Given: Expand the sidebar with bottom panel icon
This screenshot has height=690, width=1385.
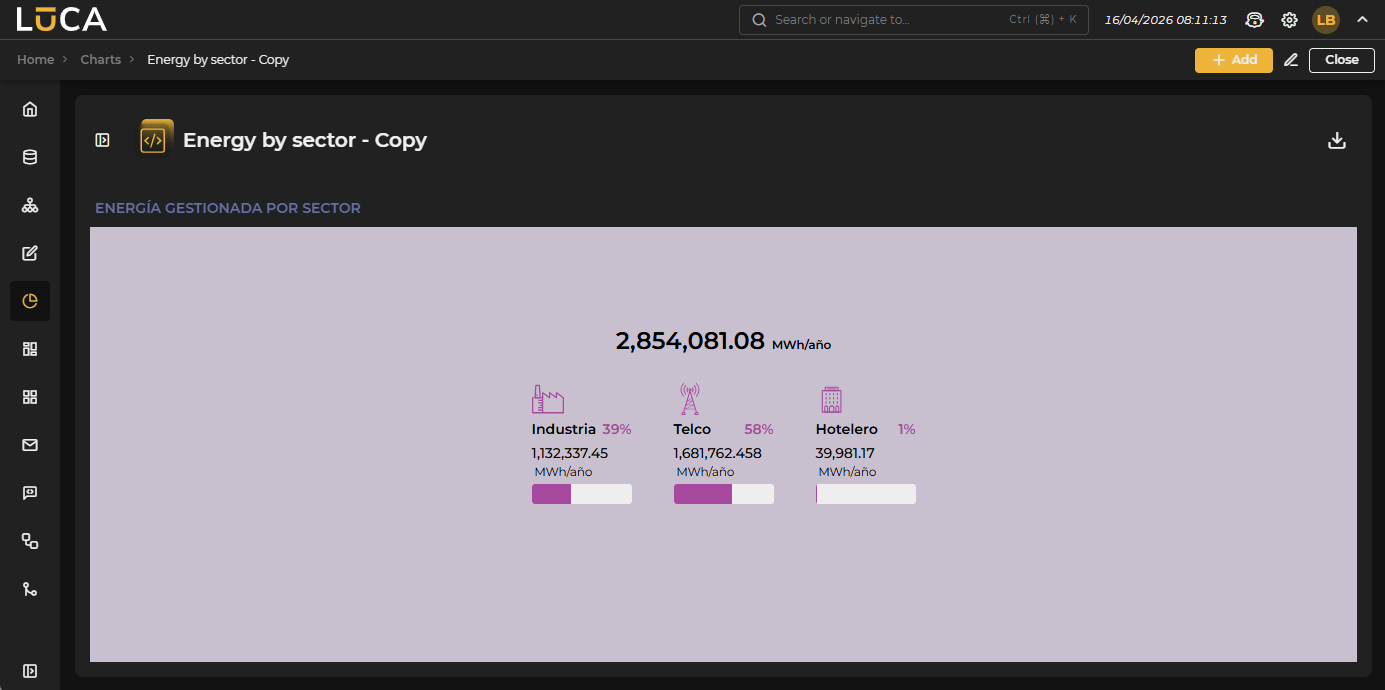Looking at the screenshot, I should (x=30, y=670).
